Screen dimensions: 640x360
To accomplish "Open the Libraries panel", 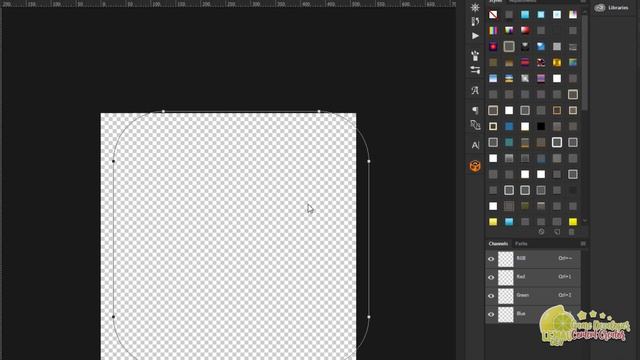I will pos(612,8).
